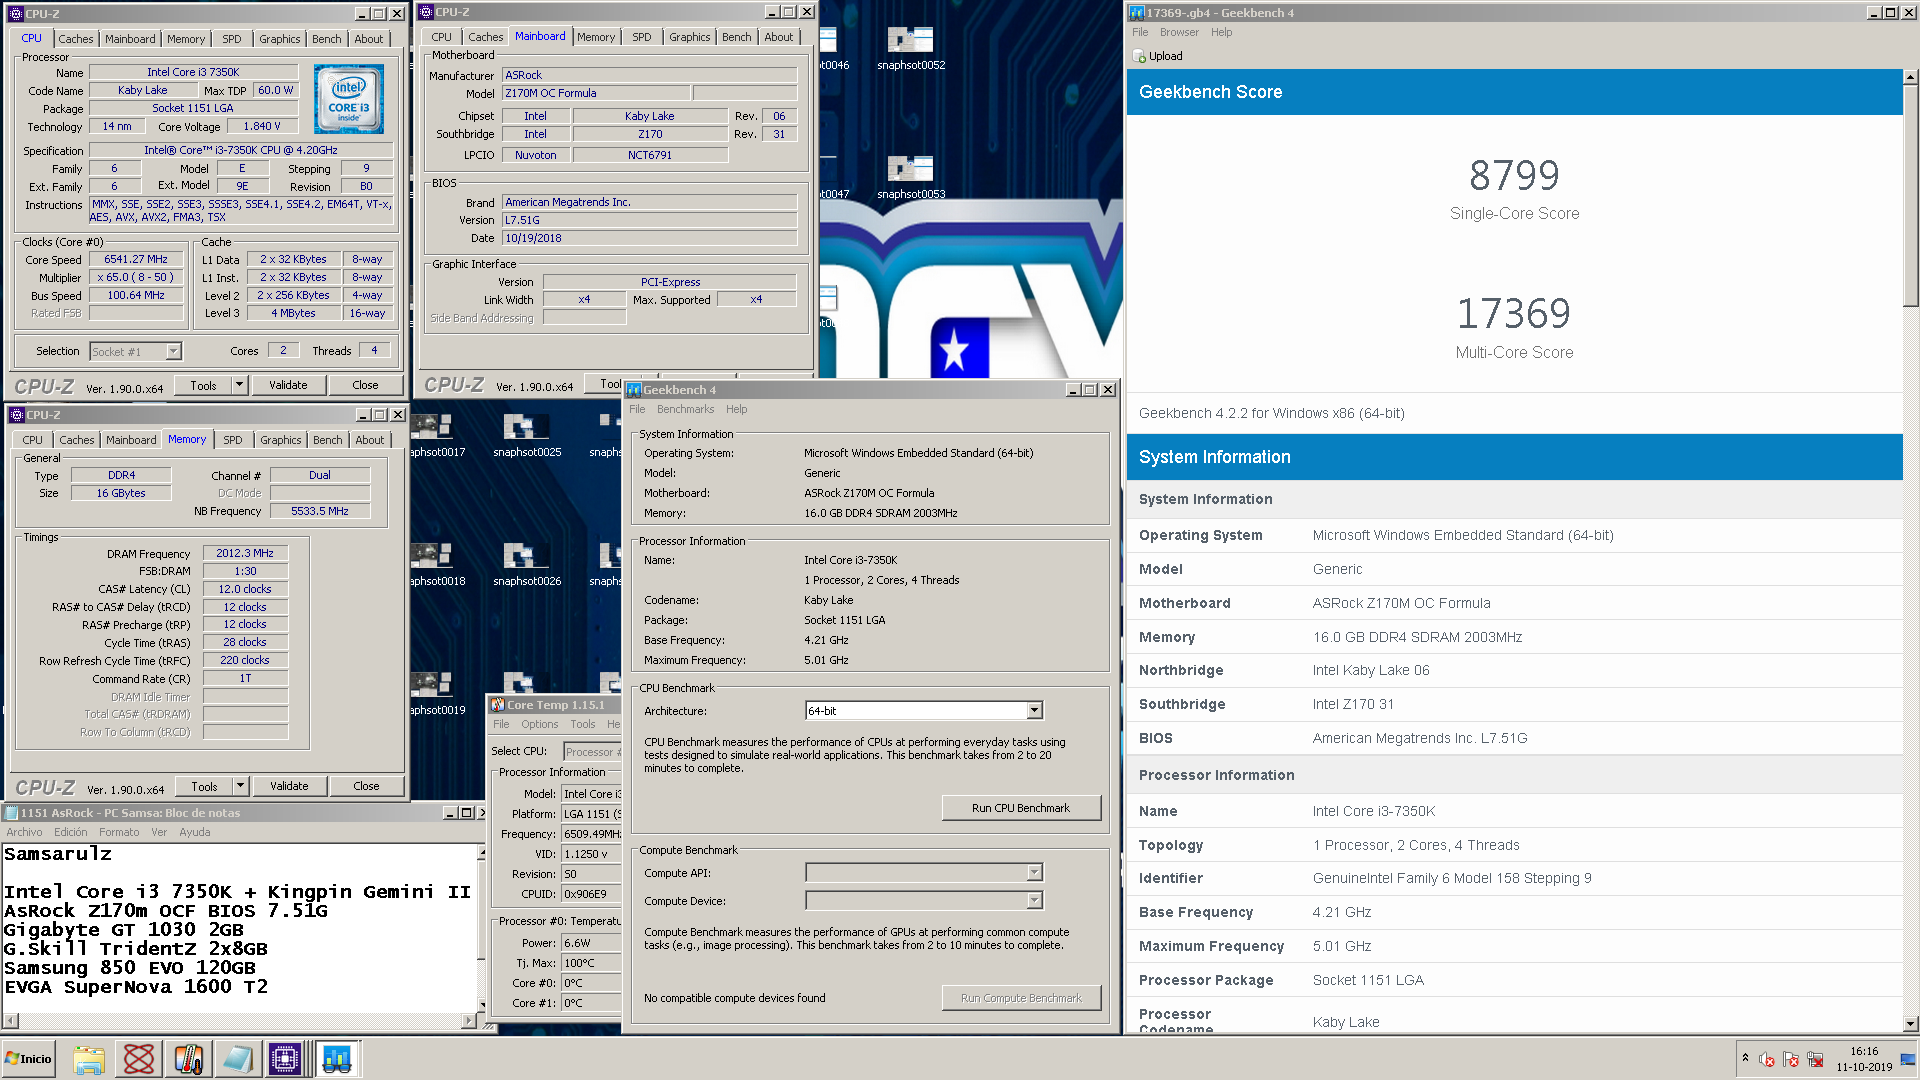Open the Inicio start button
1920x1080 pixels.
(28, 1058)
